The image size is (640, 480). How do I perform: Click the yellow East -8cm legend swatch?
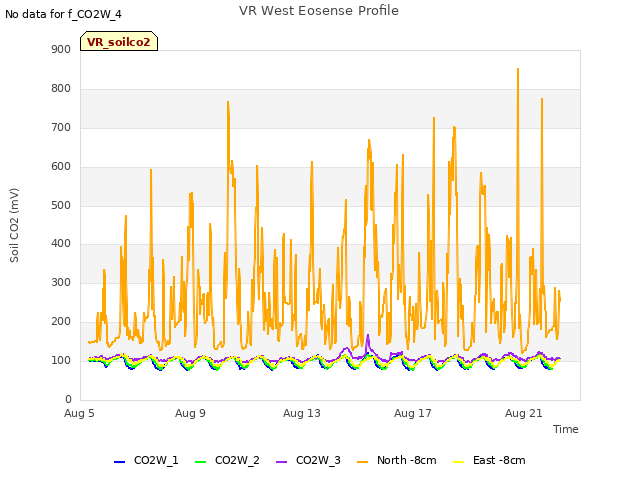tap(459, 461)
